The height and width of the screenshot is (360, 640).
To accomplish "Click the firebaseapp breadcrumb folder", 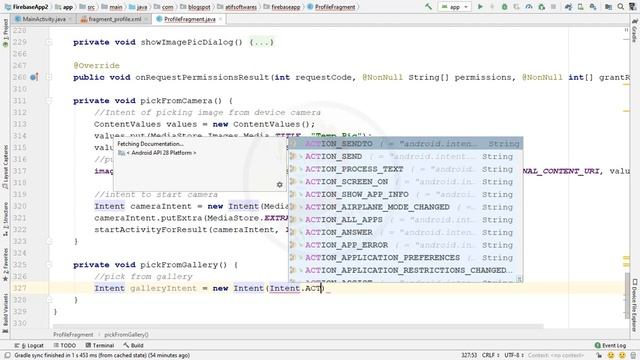I will [282, 7].
